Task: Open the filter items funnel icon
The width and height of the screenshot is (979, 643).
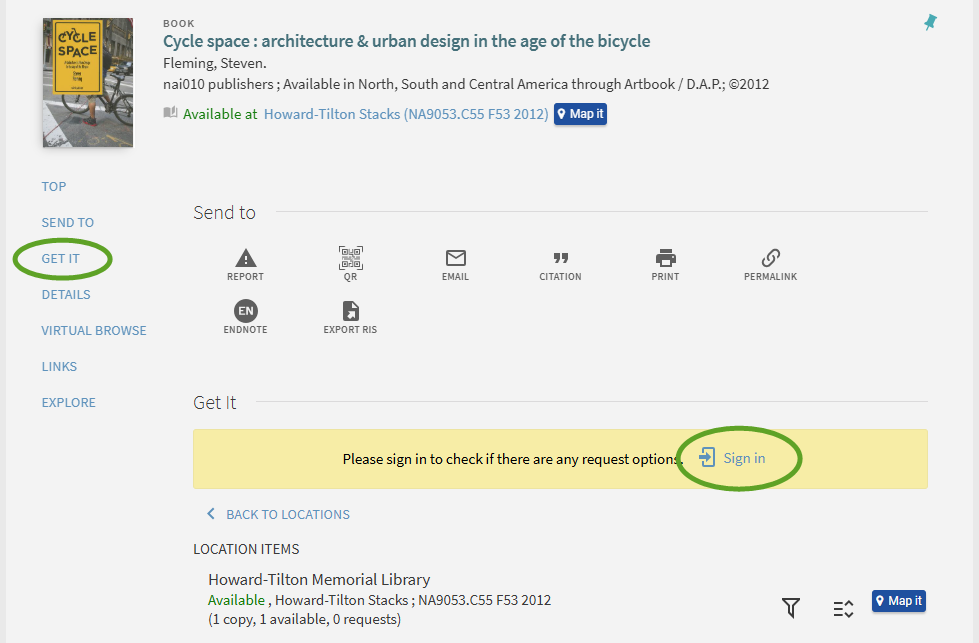Action: pos(791,607)
